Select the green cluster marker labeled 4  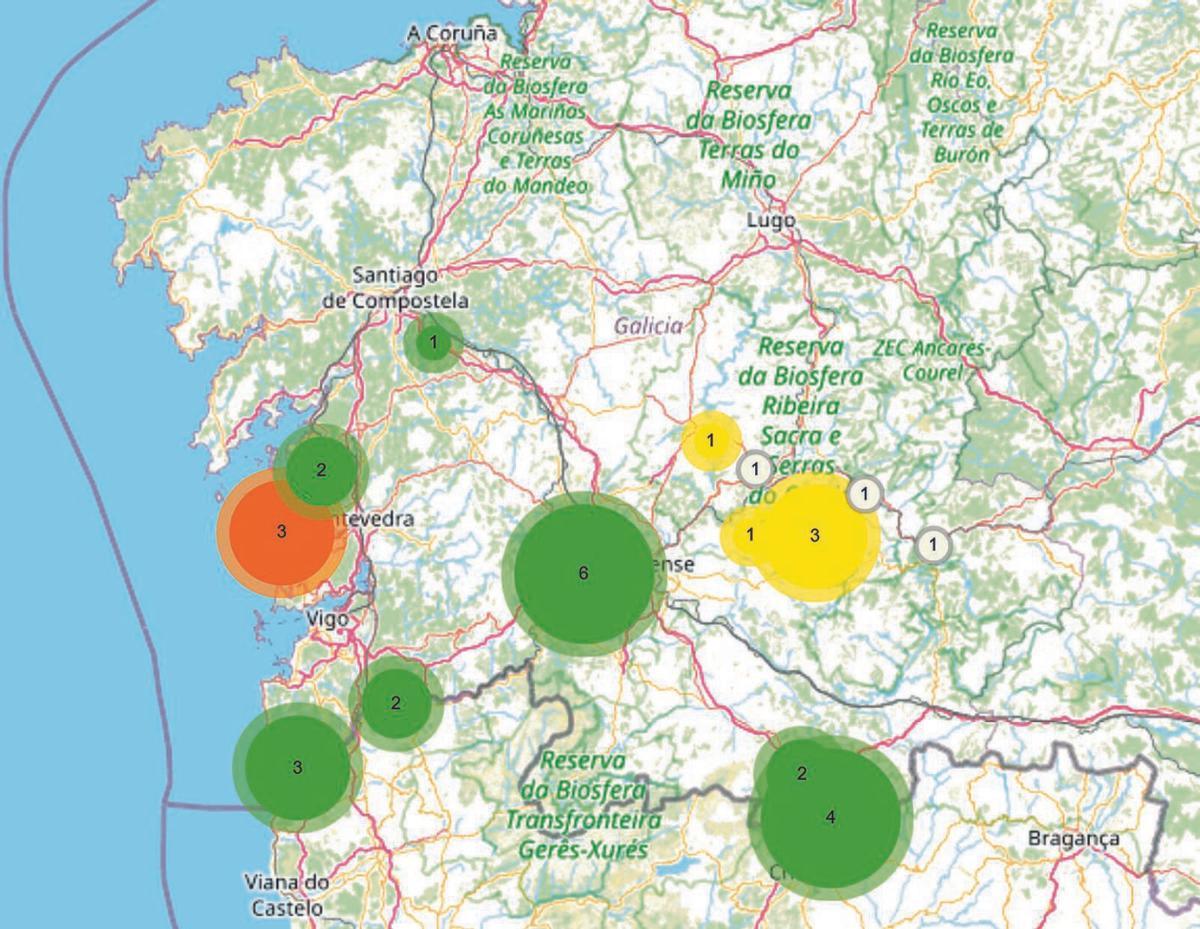[831, 817]
